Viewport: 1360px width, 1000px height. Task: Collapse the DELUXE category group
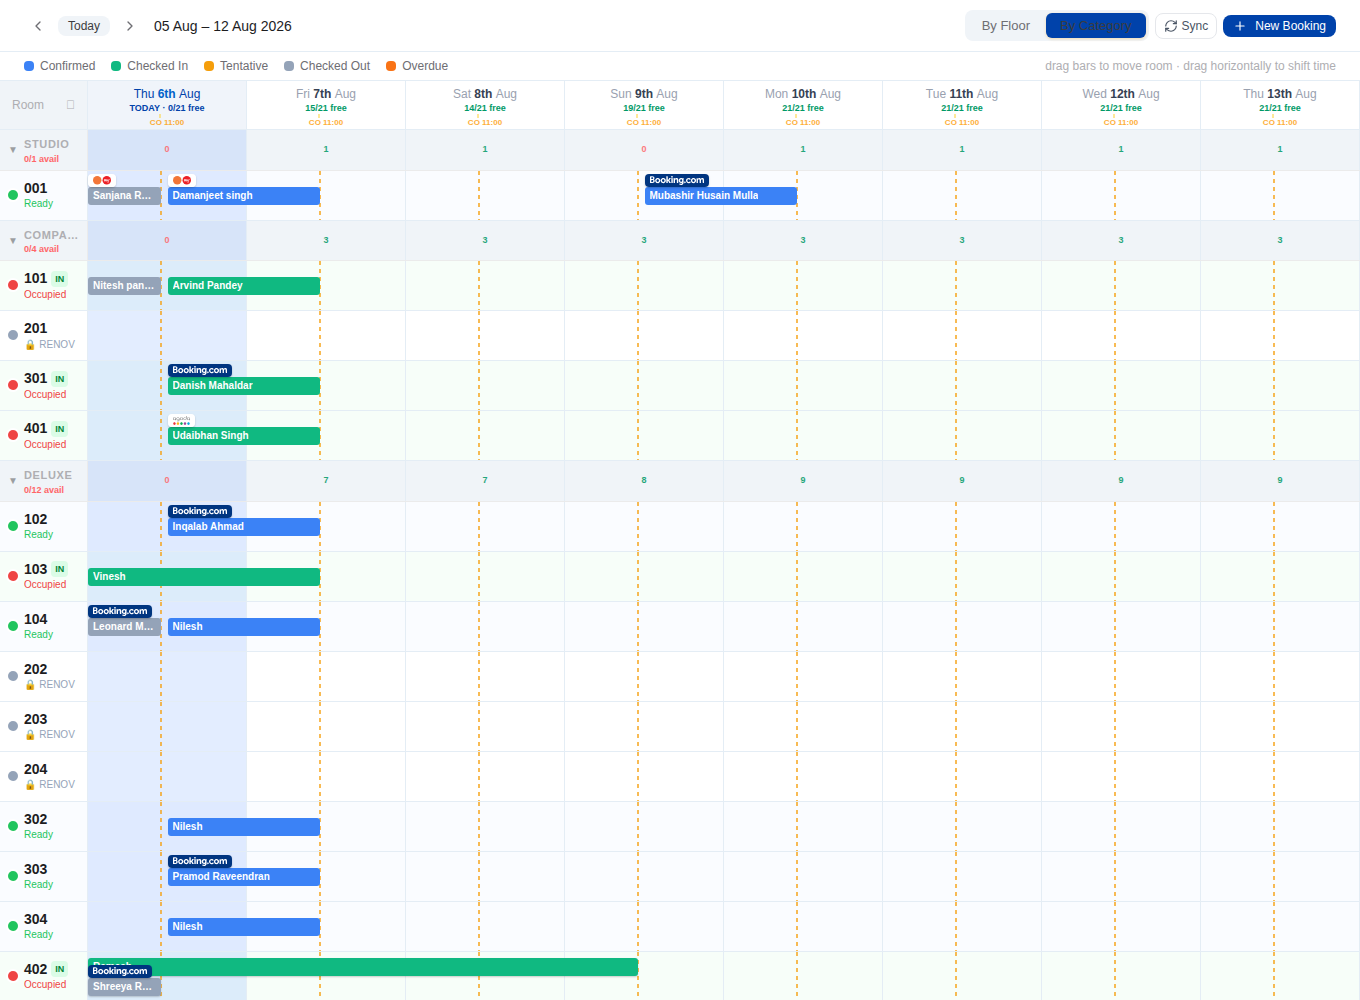(x=13, y=481)
